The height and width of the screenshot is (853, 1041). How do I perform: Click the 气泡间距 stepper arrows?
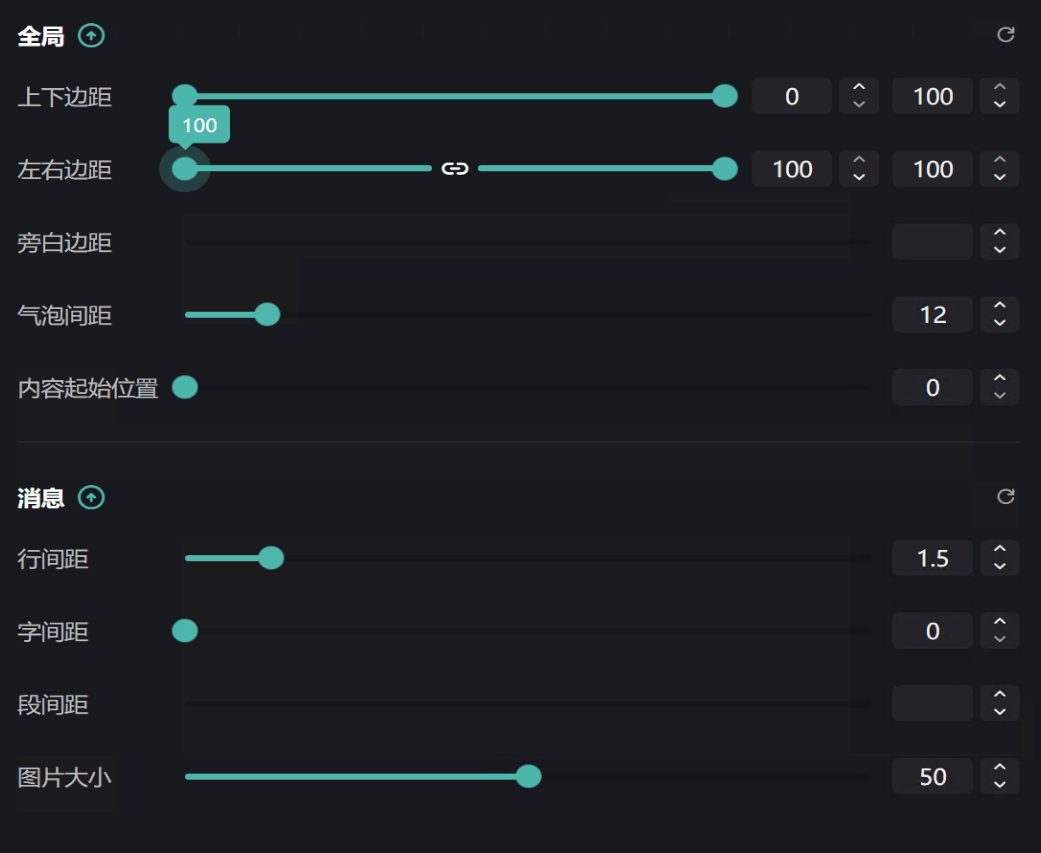click(1000, 315)
